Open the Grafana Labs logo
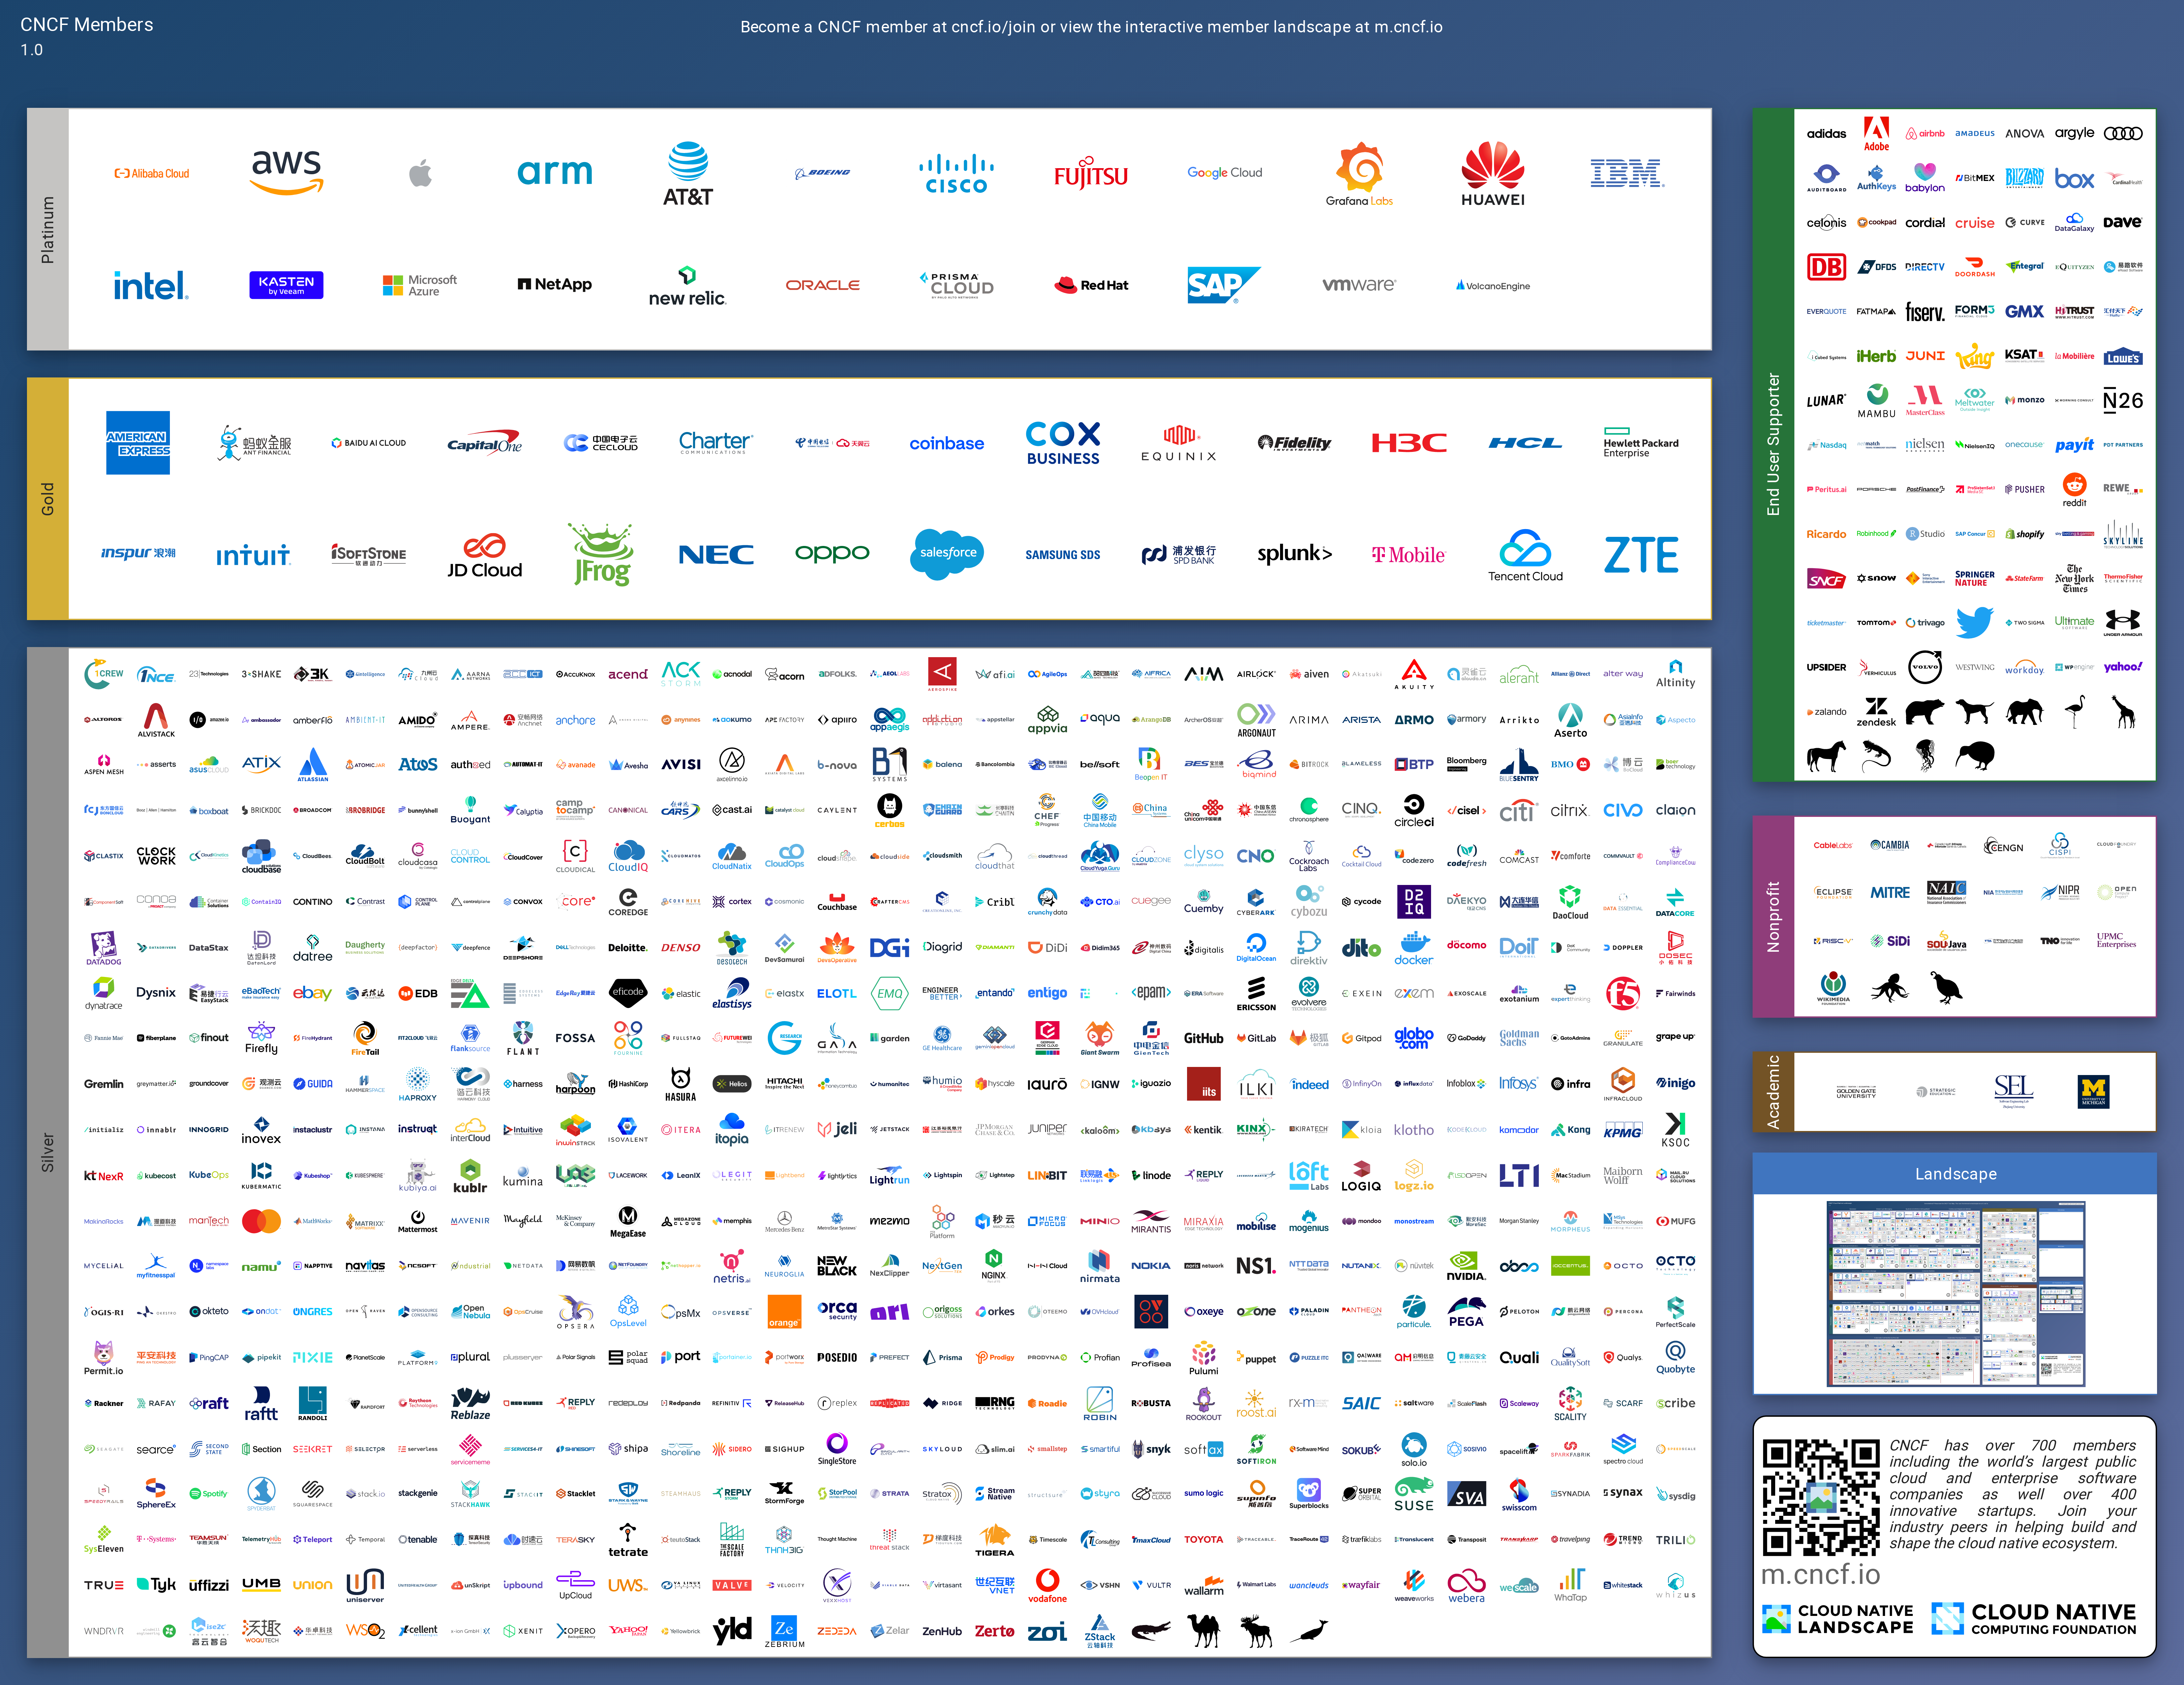This screenshot has width=2184, height=1685. coord(1359,173)
